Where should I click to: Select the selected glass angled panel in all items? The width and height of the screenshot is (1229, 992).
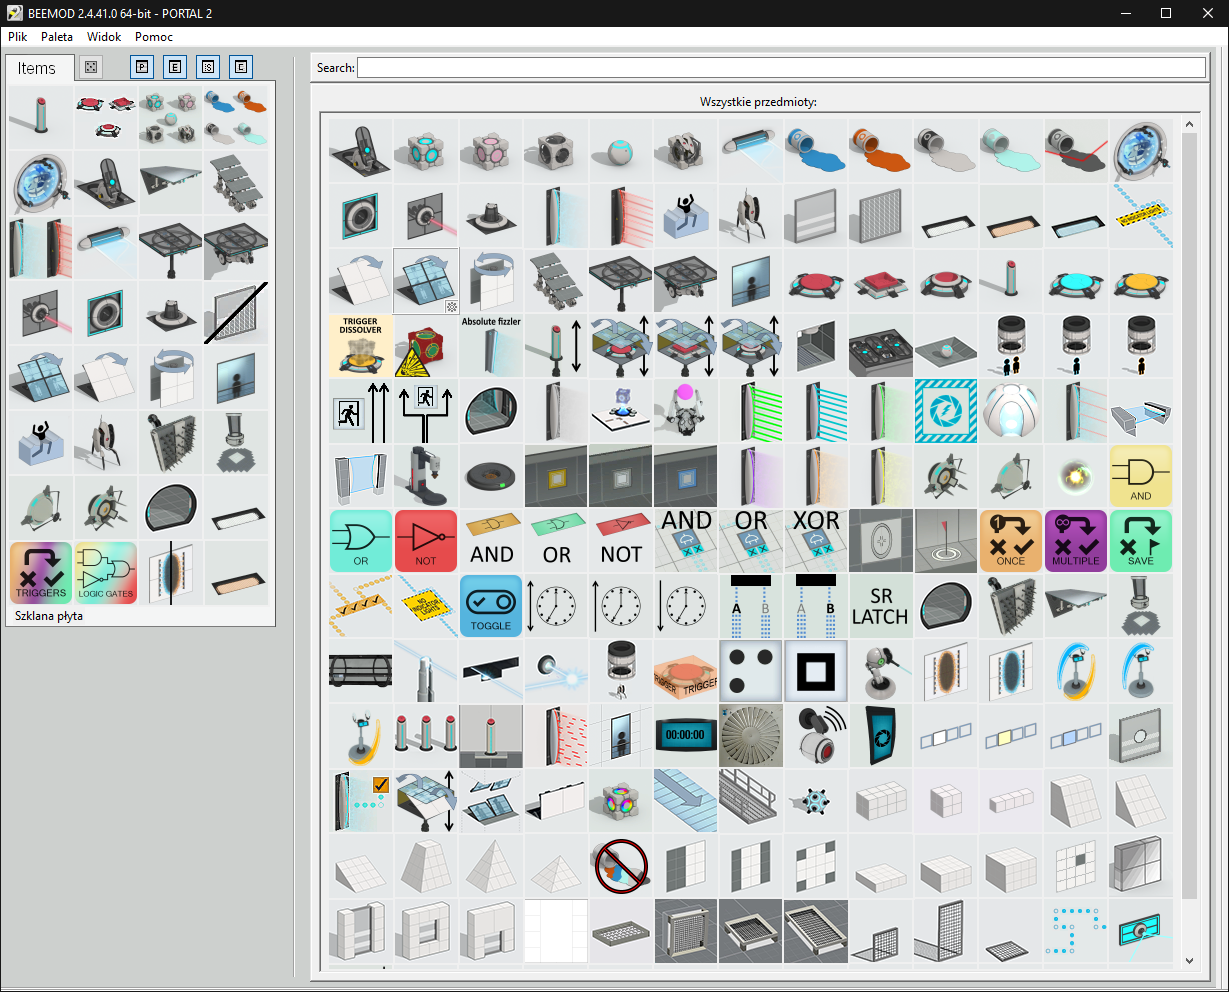click(x=426, y=281)
